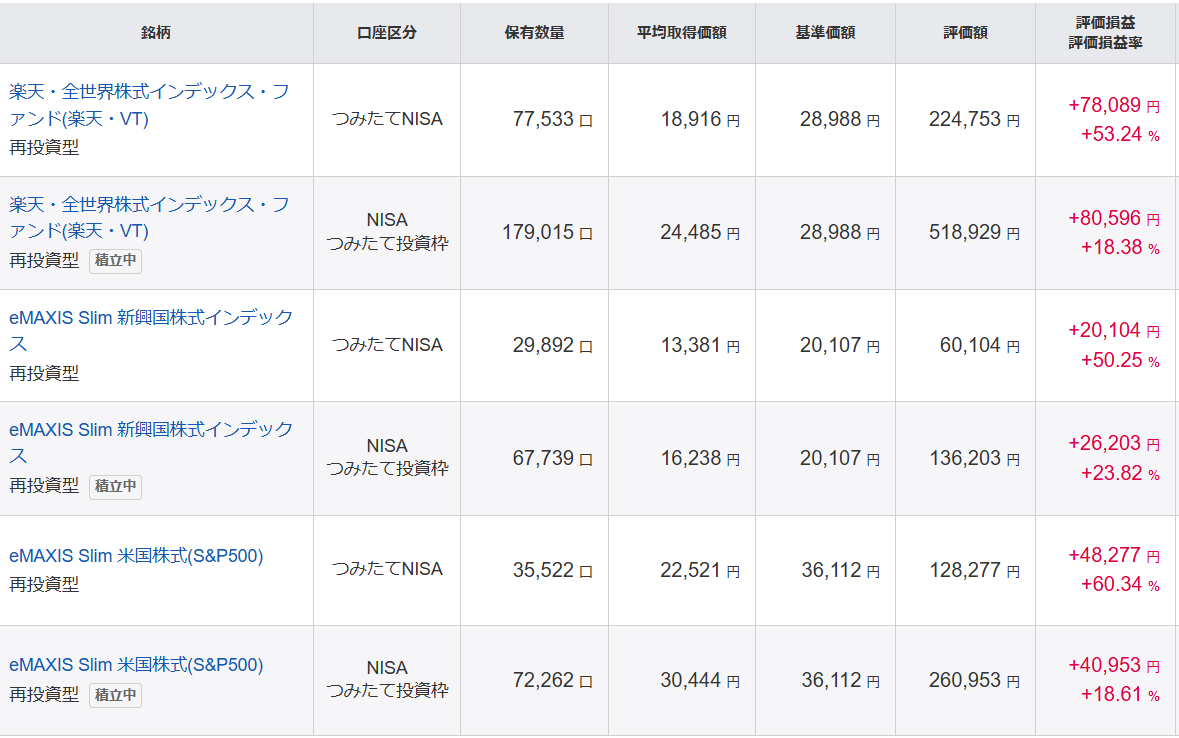Click the 保有数量 column header

(534, 33)
